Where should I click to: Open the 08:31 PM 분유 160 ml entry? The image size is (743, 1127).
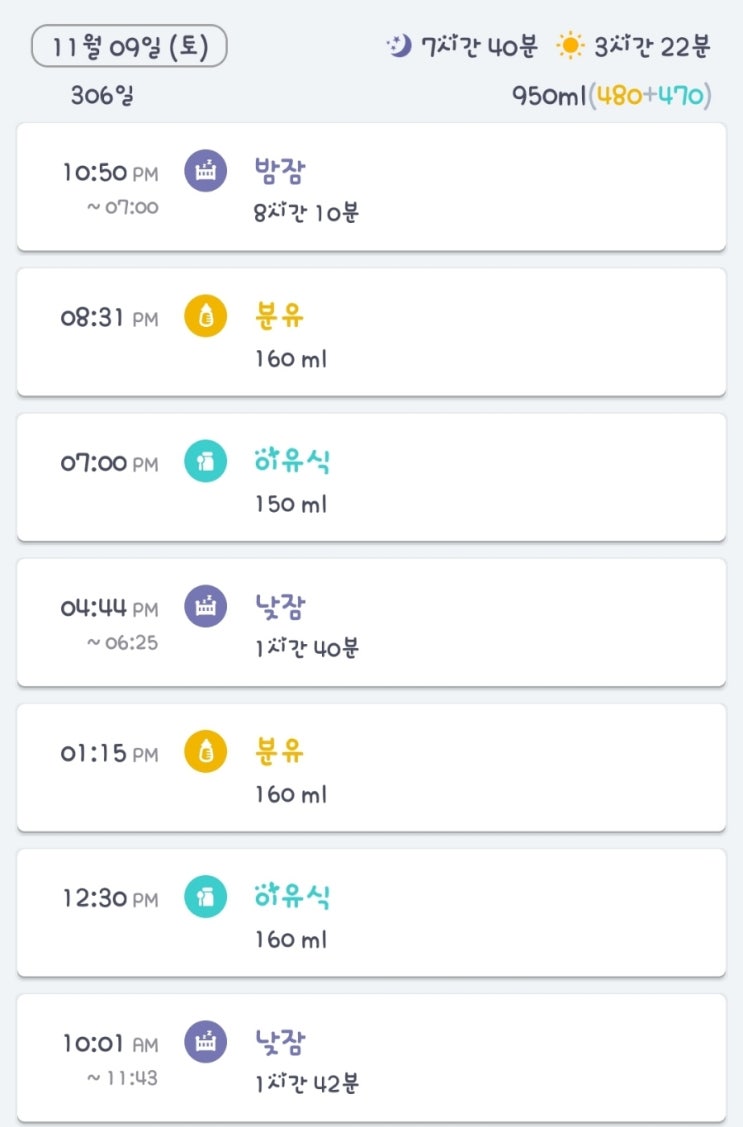tap(450, 333)
